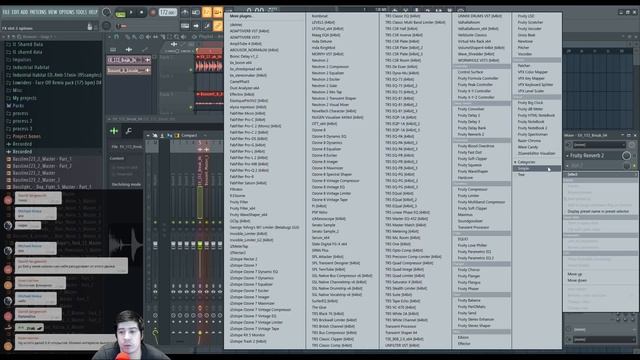Choose VFX Keyboard Splitter plugin
This screenshot has height=360, width=640.
click(x=535, y=84)
